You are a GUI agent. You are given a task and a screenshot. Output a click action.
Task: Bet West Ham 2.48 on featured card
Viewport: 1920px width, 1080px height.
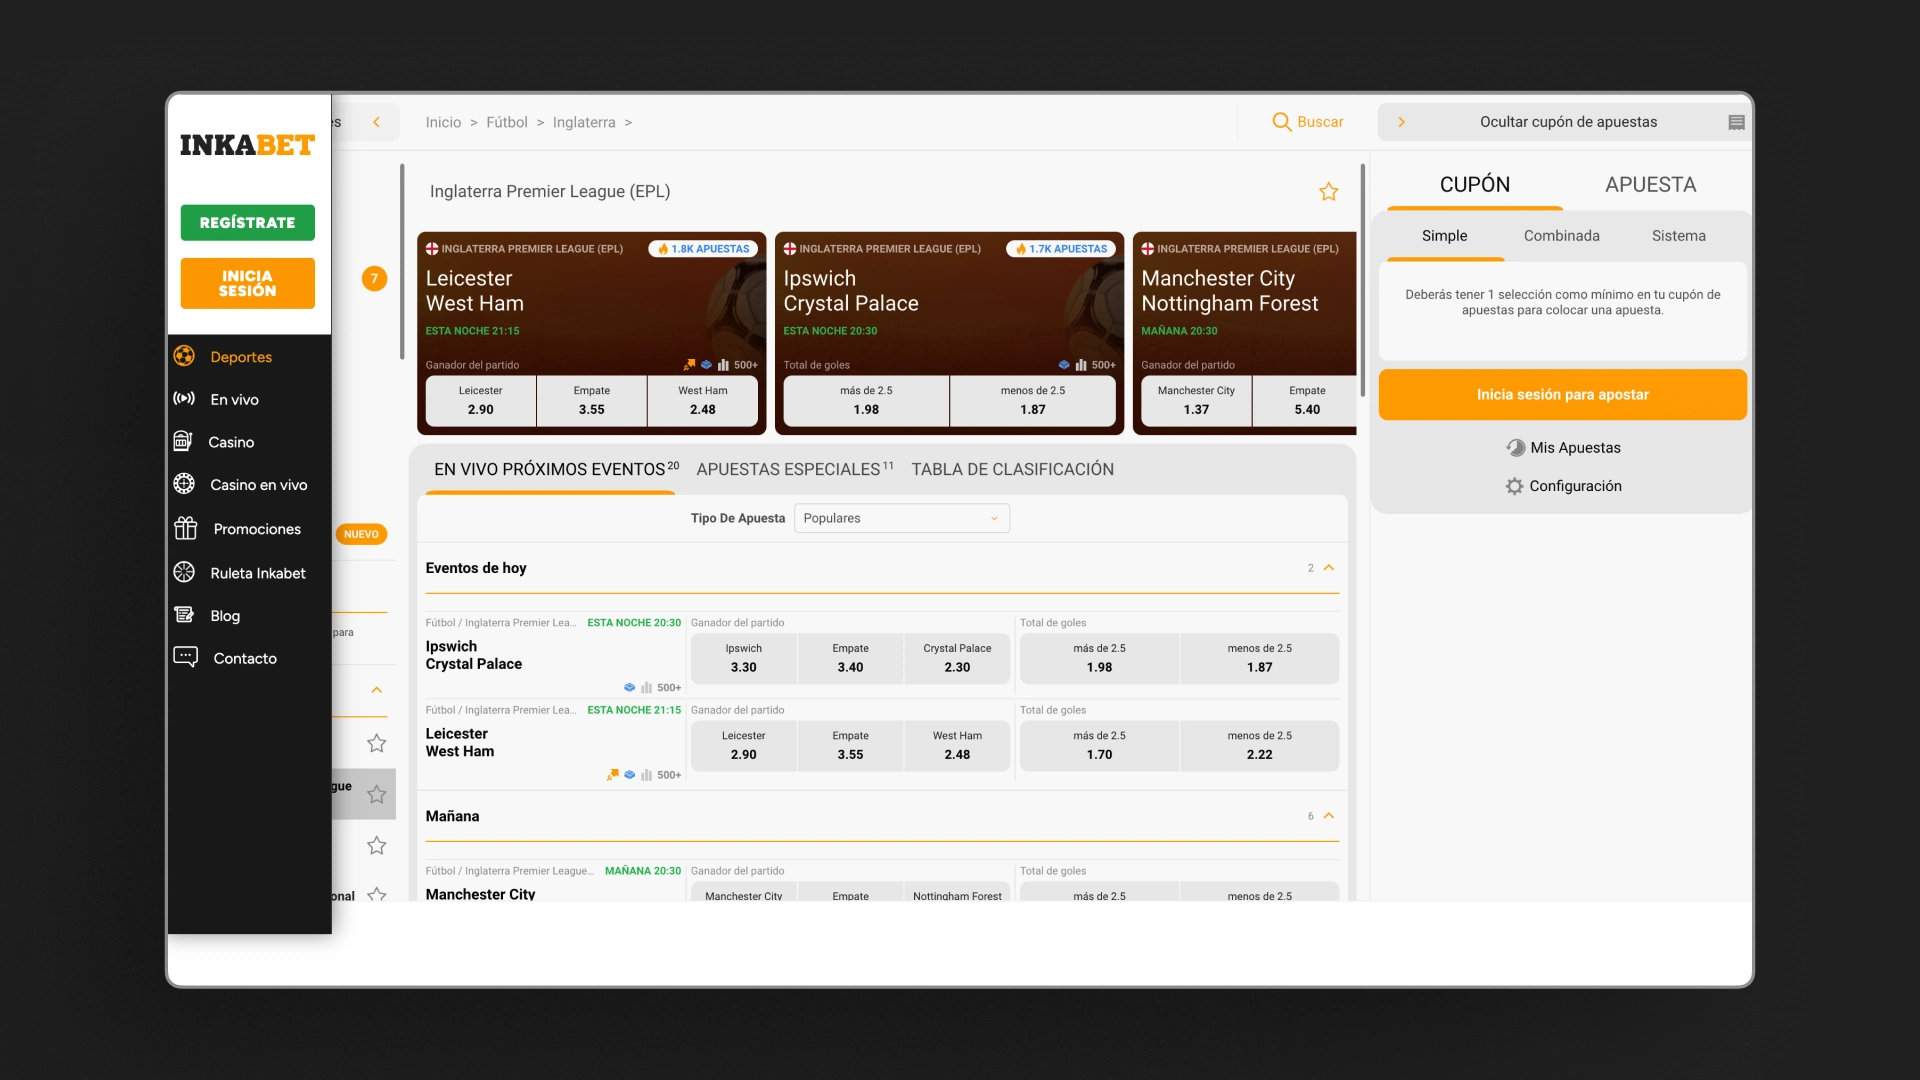tap(703, 401)
